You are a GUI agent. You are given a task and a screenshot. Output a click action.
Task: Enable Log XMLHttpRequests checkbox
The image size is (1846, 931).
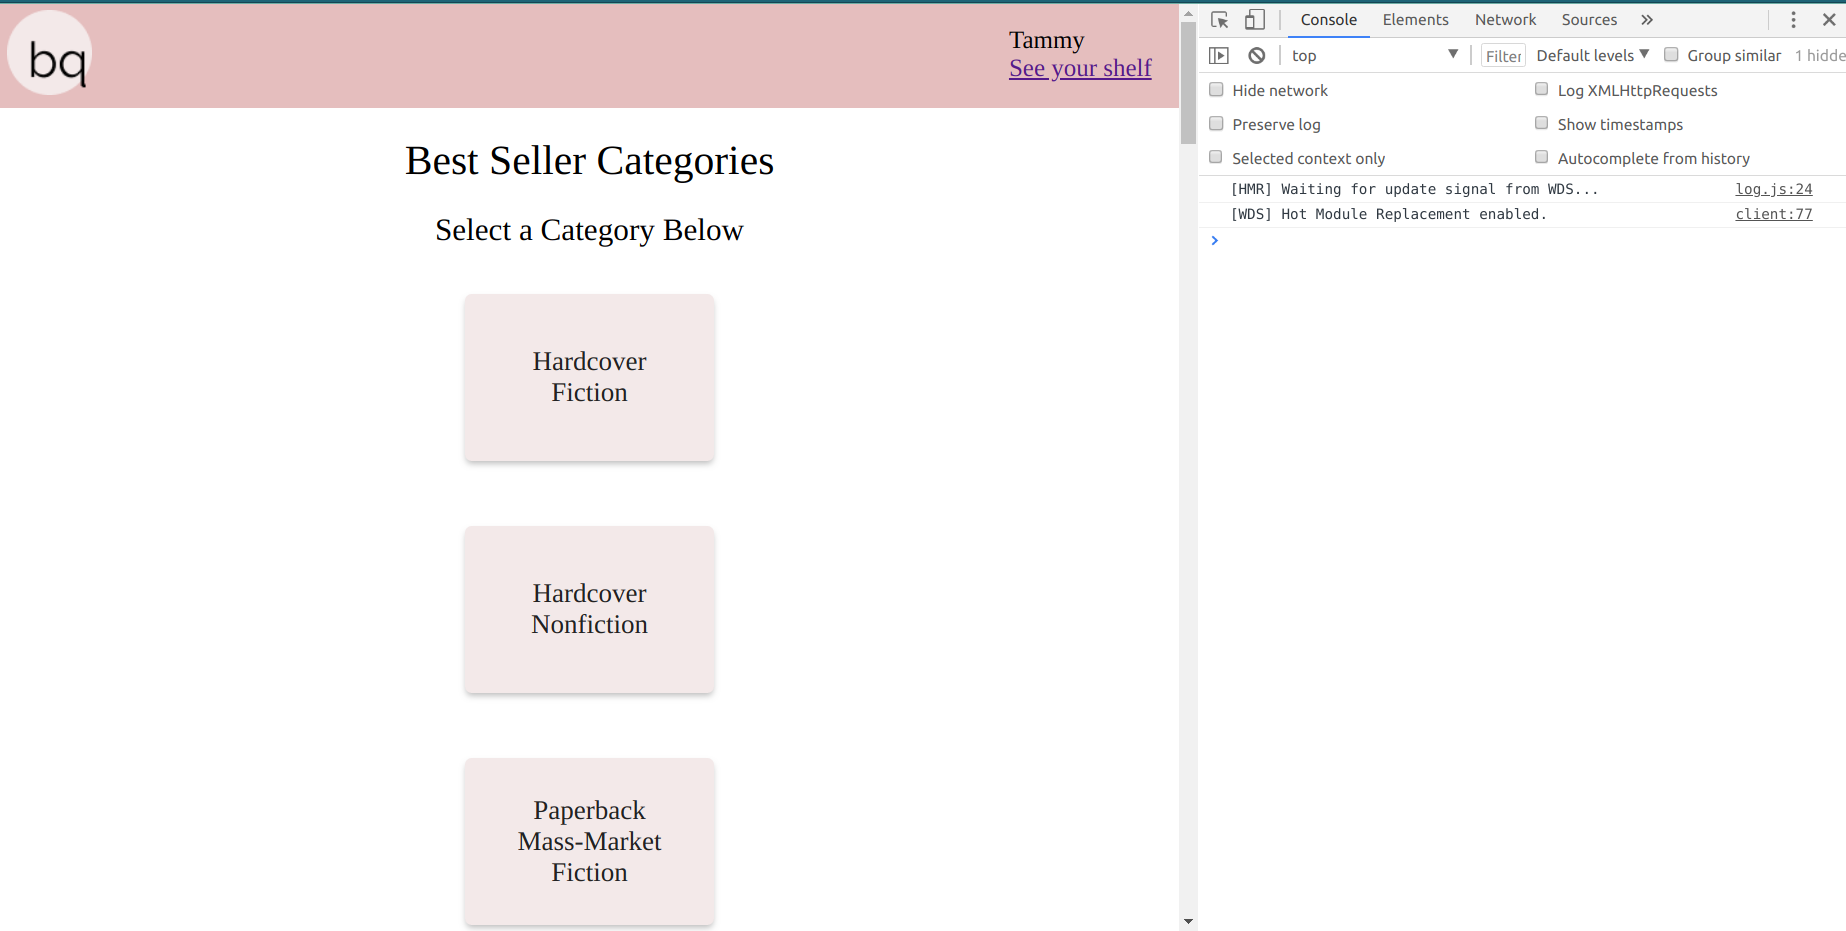tap(1541, 90)
